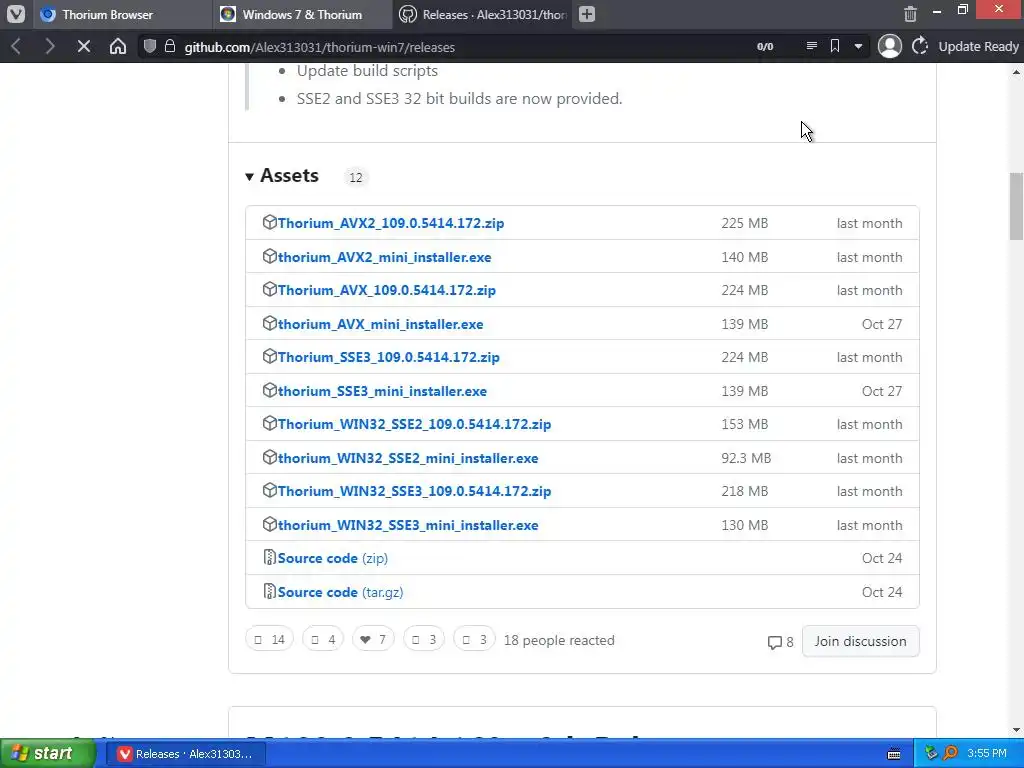Download Thorium_AVX_109.0.5414.172.zip

pyautogui.click(x=387, y=290)
